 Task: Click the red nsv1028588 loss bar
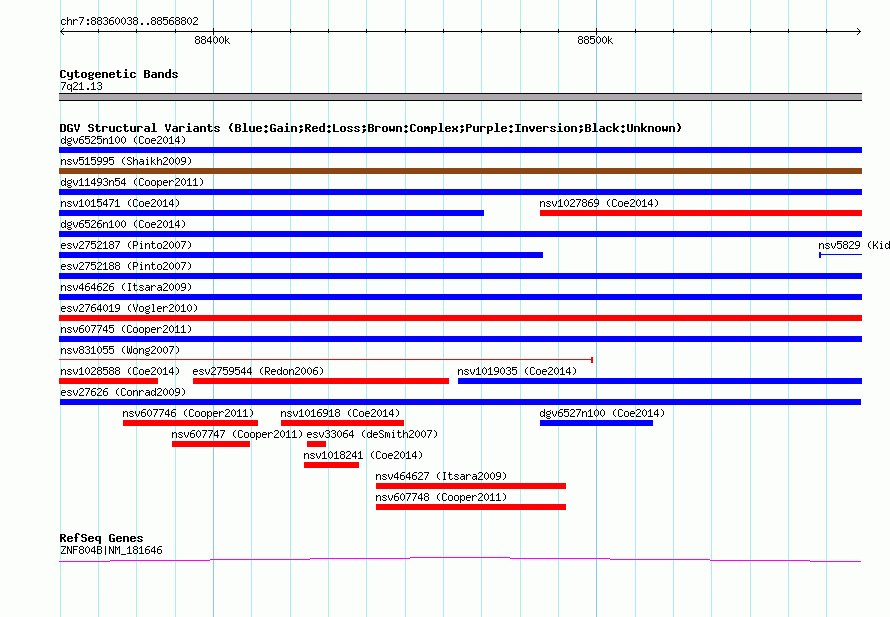pos(108,381)
